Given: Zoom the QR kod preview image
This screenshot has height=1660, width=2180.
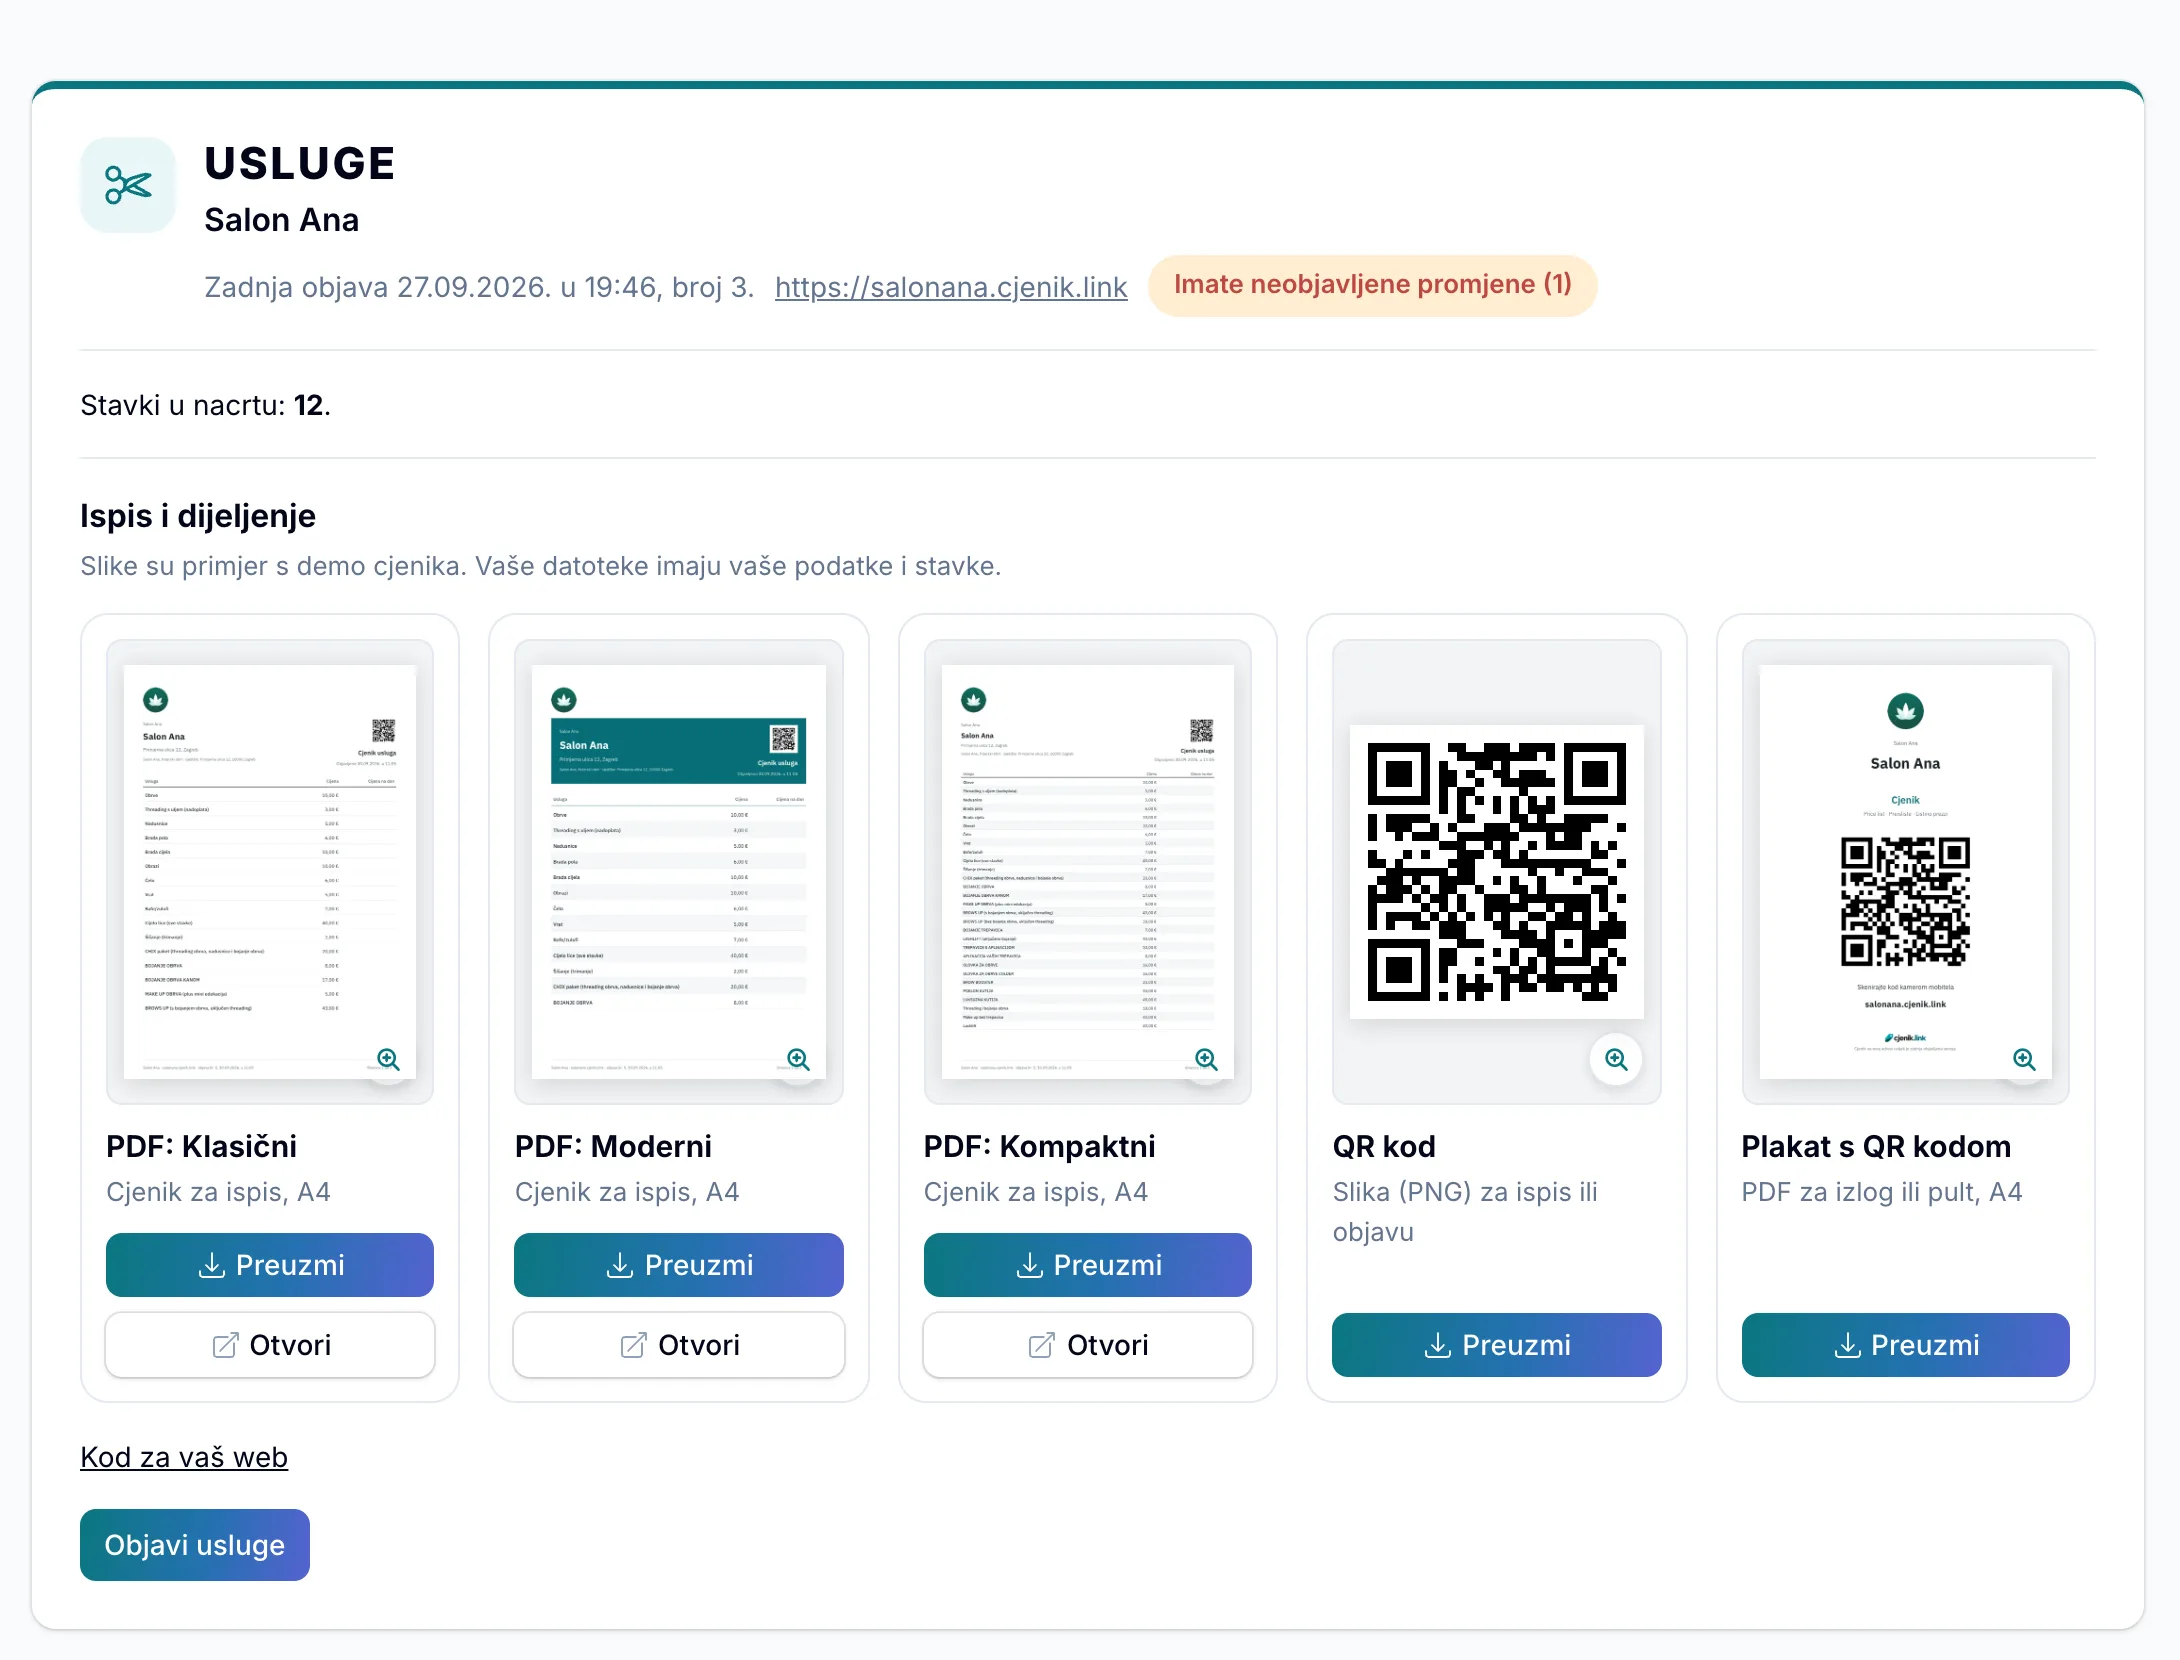Looking at the screenshot, I should (x=1616, y=1059).
